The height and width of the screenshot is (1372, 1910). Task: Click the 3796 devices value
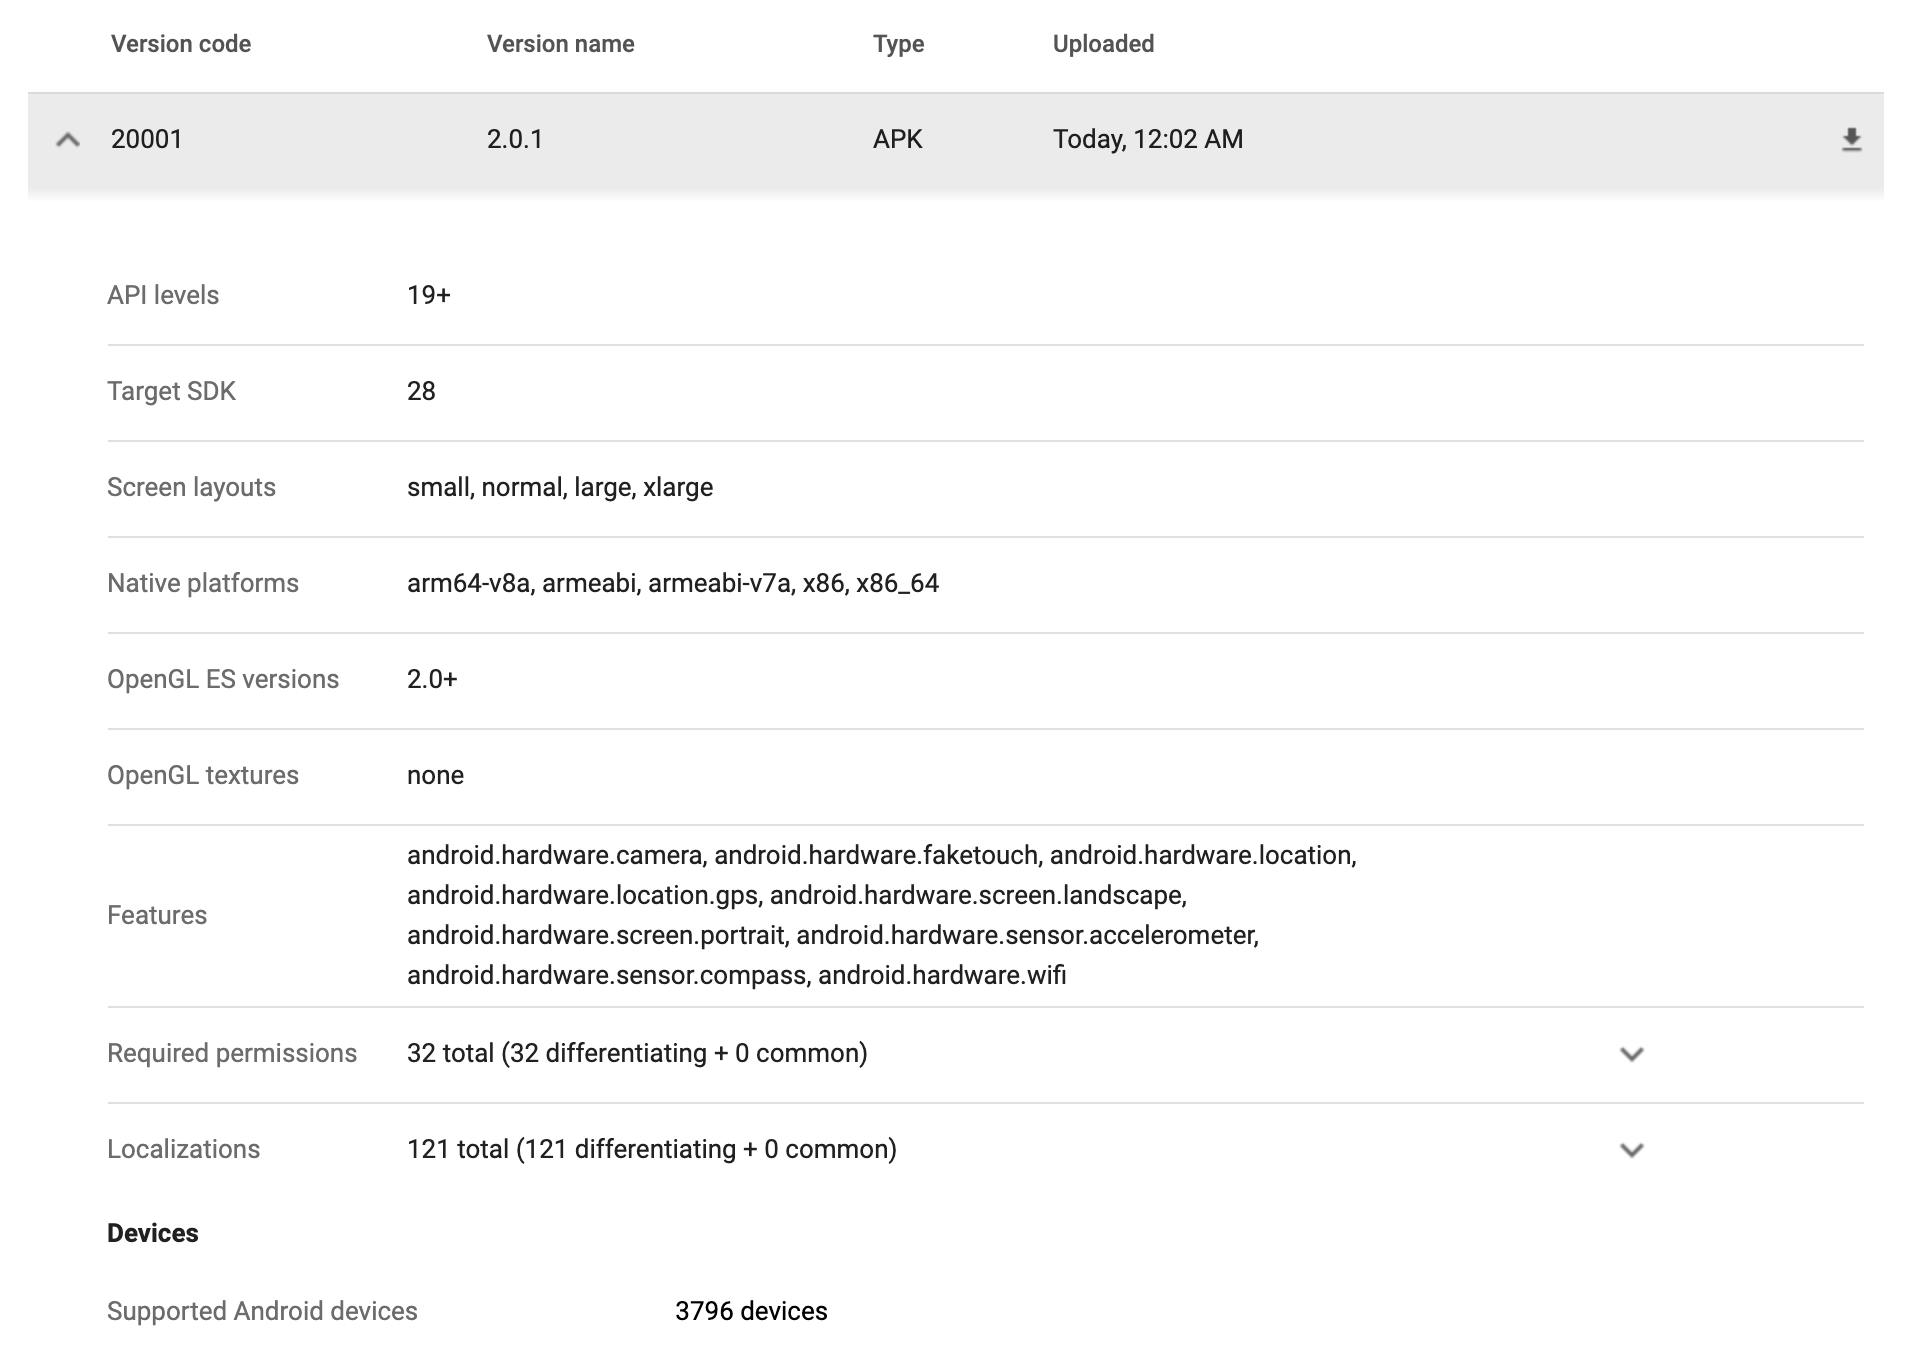[751, 1311]
